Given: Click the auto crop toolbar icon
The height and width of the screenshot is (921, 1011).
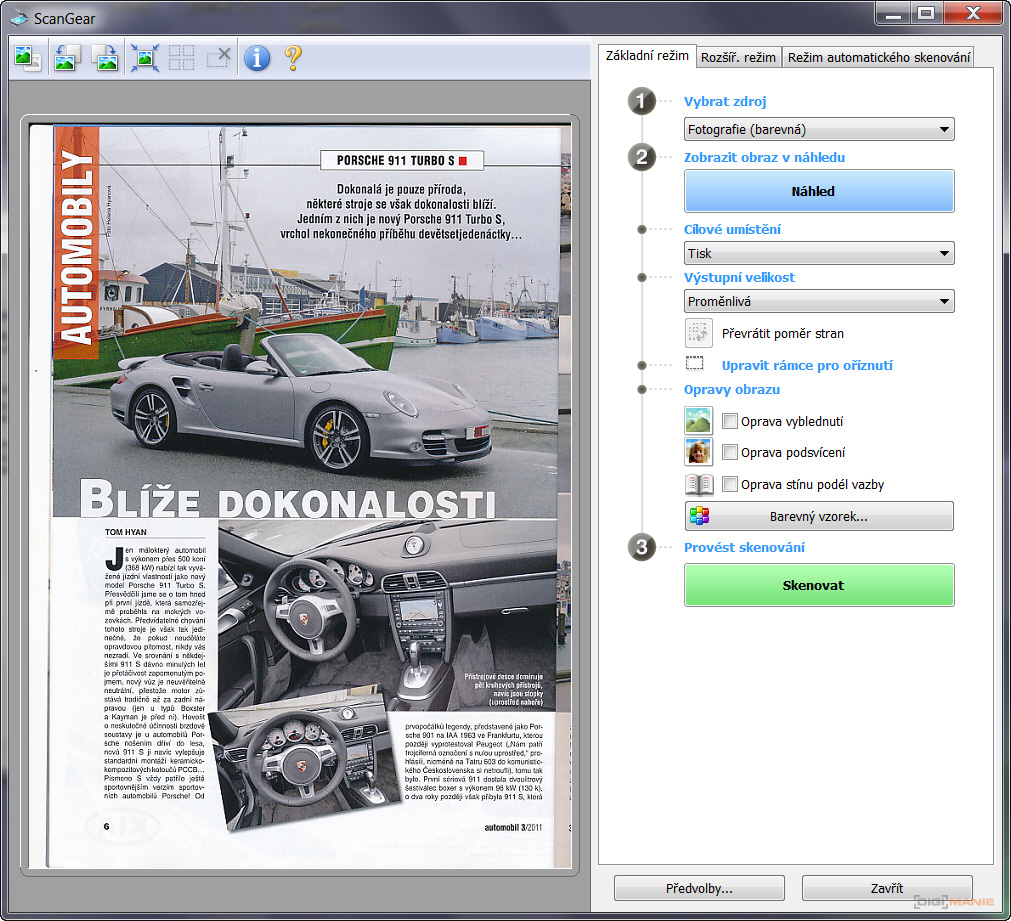Looking at the screenshot, I should (x=144, y=59).
